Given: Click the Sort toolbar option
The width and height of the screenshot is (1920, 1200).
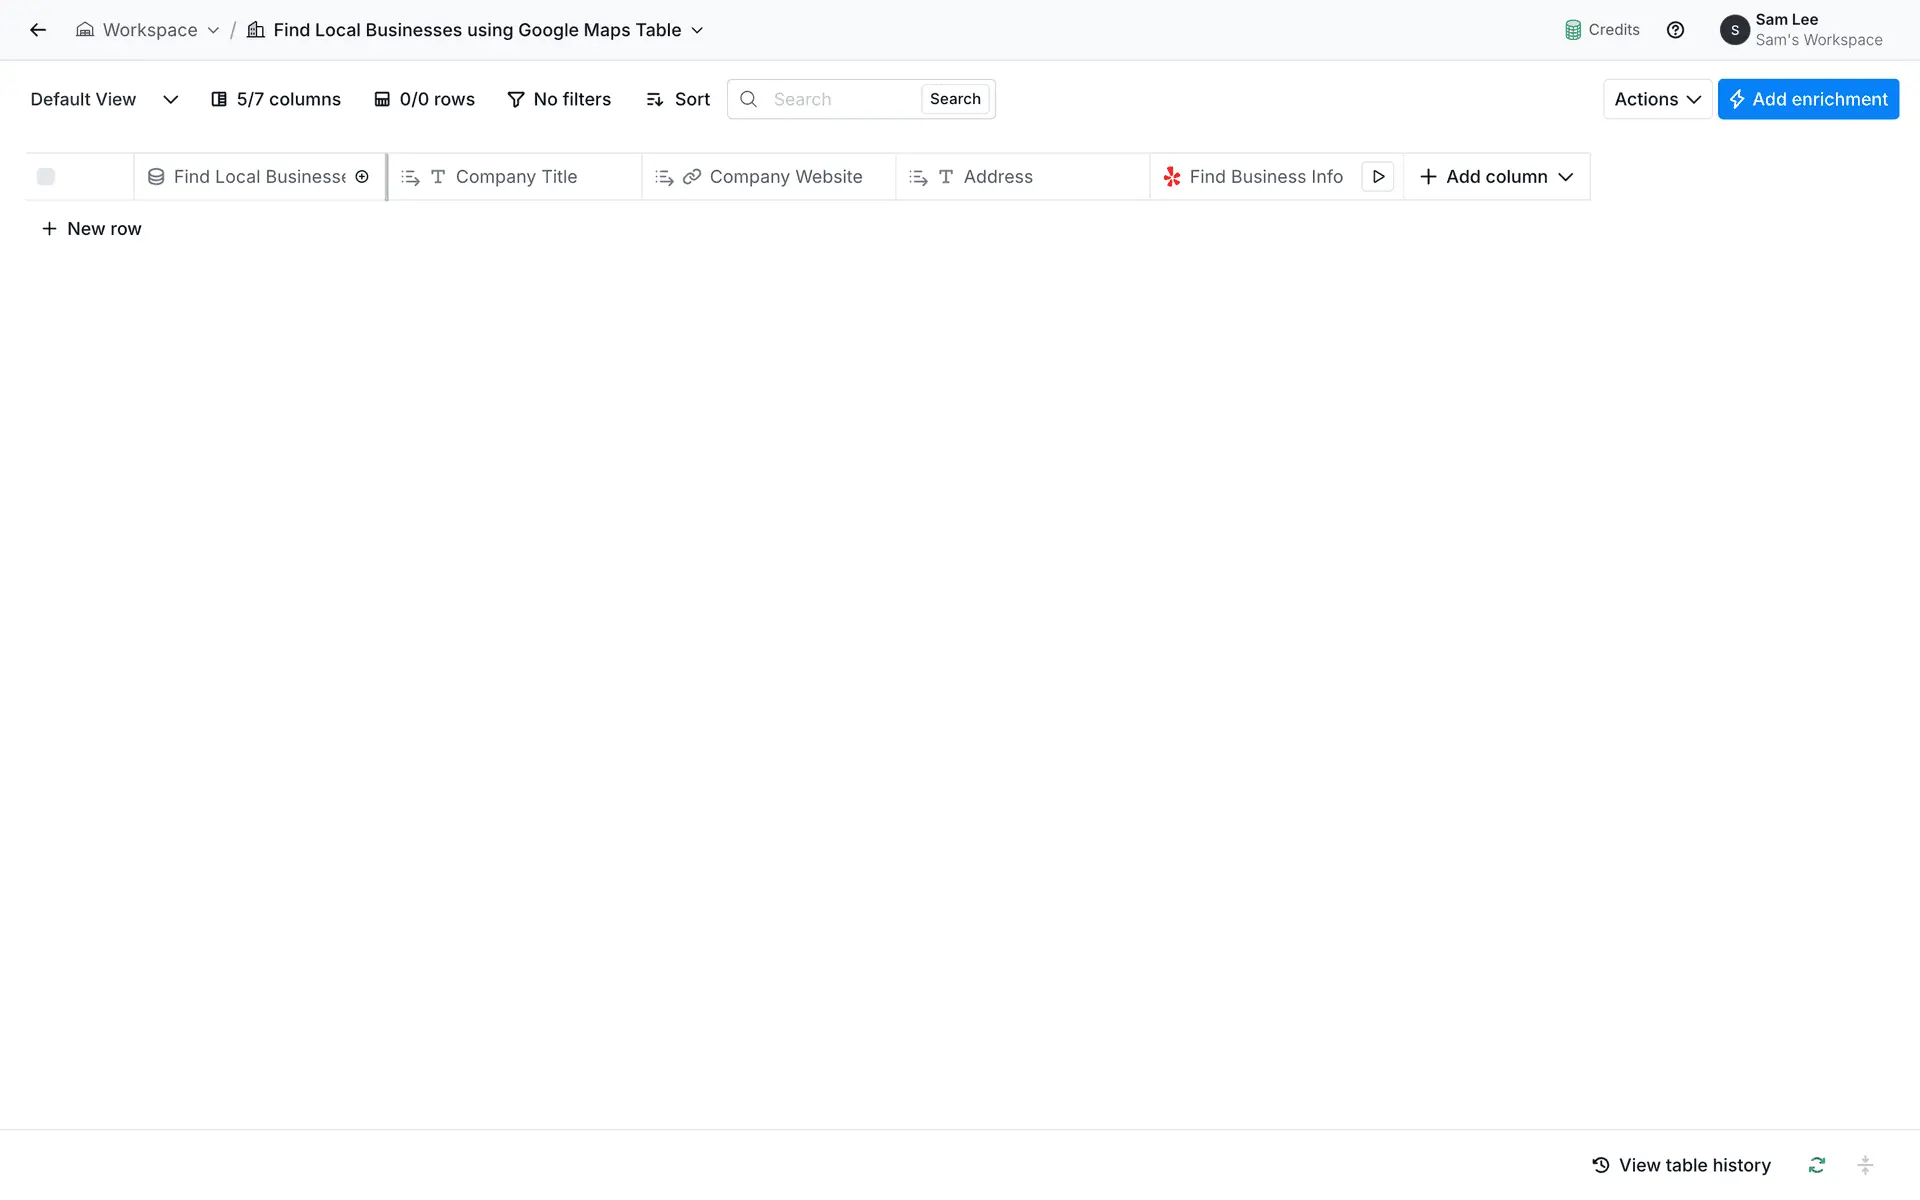Looking at the screenshot, I should (x=678, y=99).
